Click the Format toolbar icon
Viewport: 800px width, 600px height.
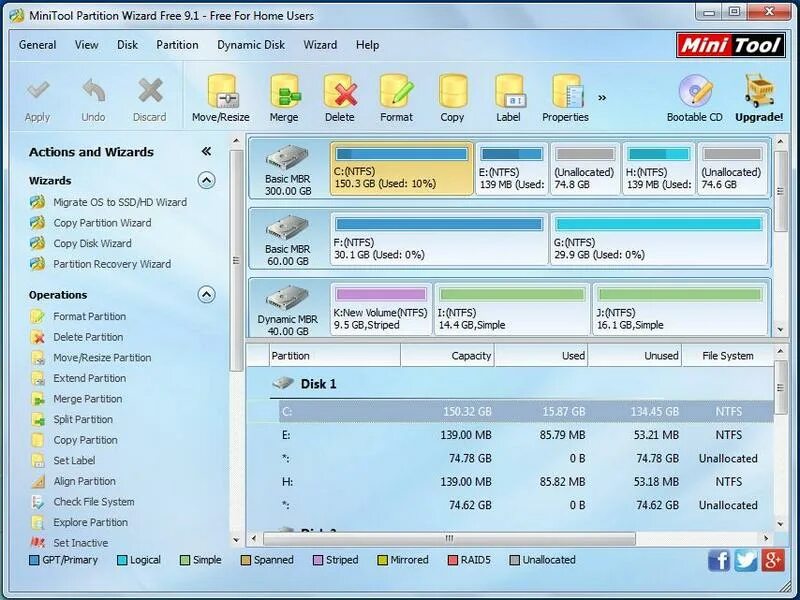tap(396, 91)
